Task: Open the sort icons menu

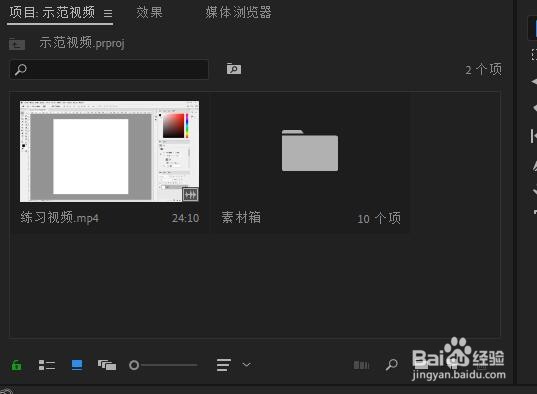Action: [x=224, y=365]
